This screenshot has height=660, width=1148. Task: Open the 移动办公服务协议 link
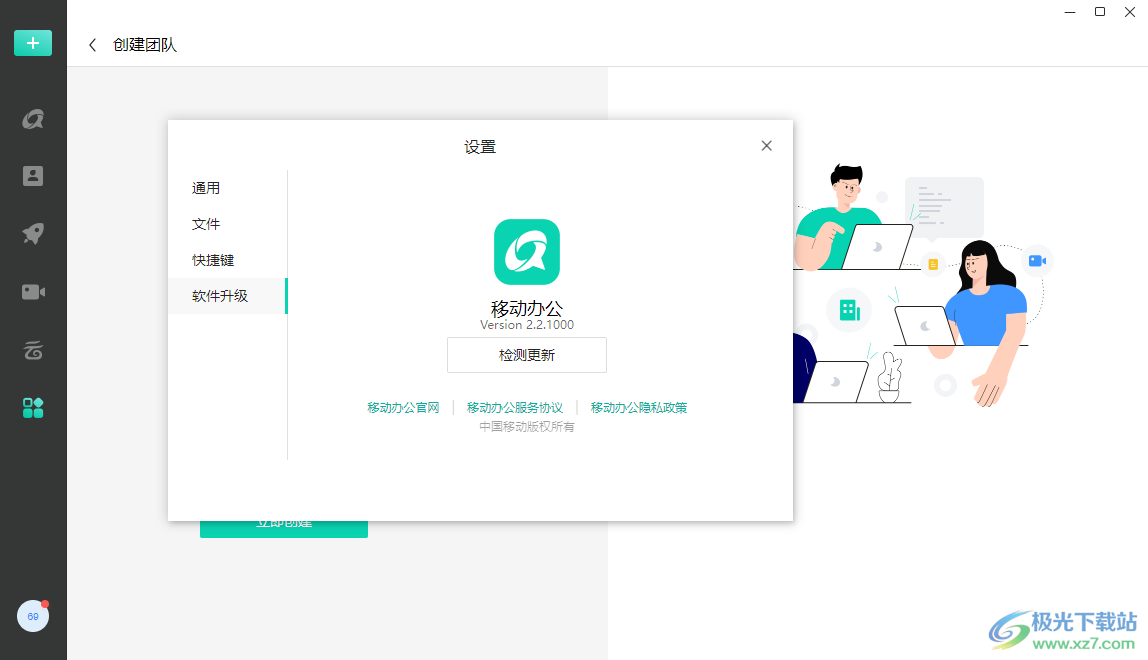[x=515, y=408]
